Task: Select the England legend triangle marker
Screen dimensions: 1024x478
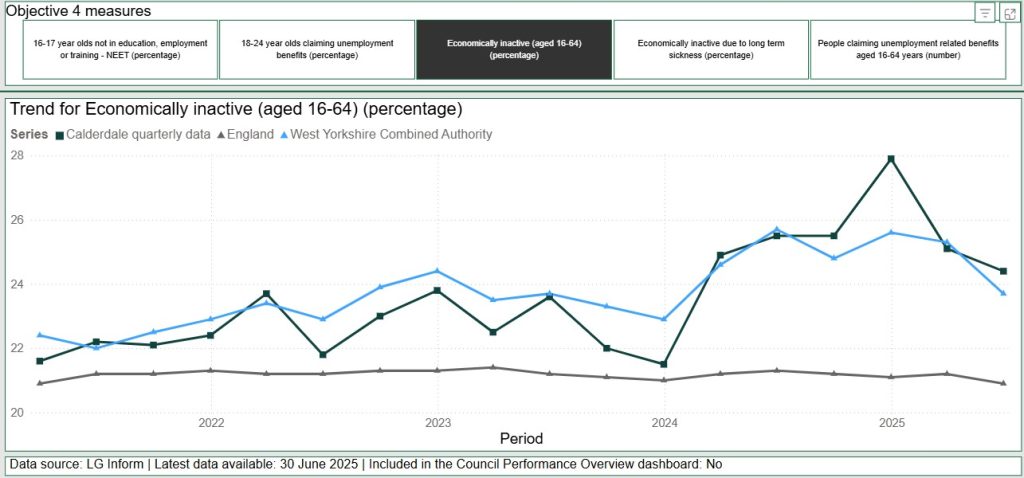Action: (x=221, y=135)
